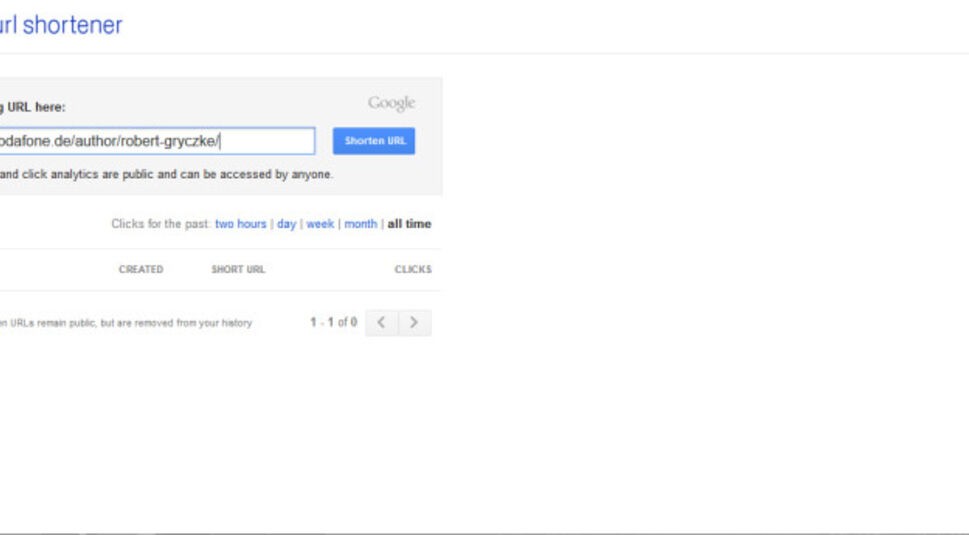This screenshot has width=969, height=535.
Task: Click the '1 - 1 of 0' page counter
Action: coord(333,323)
